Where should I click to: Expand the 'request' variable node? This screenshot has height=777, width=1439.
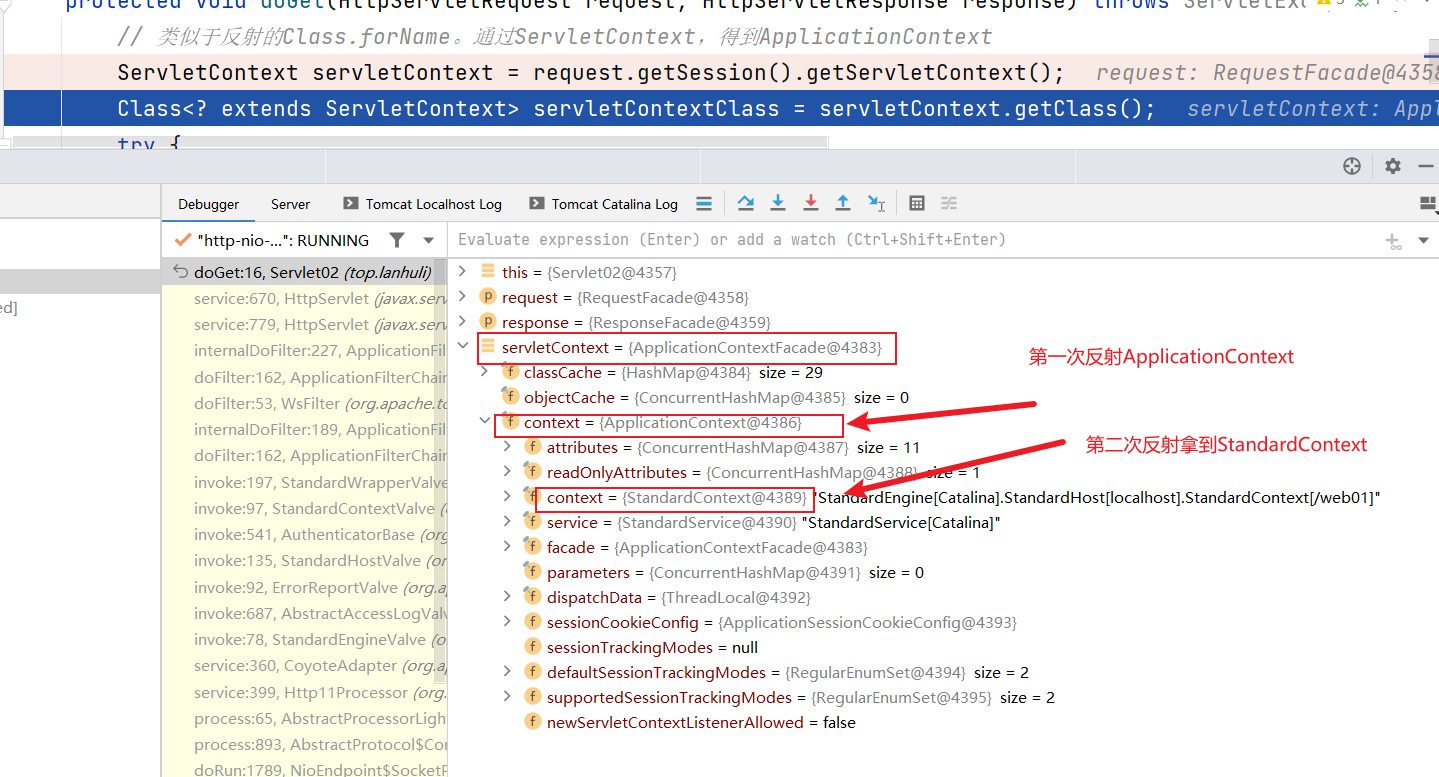pyautogui.click(x=462, y=297)
